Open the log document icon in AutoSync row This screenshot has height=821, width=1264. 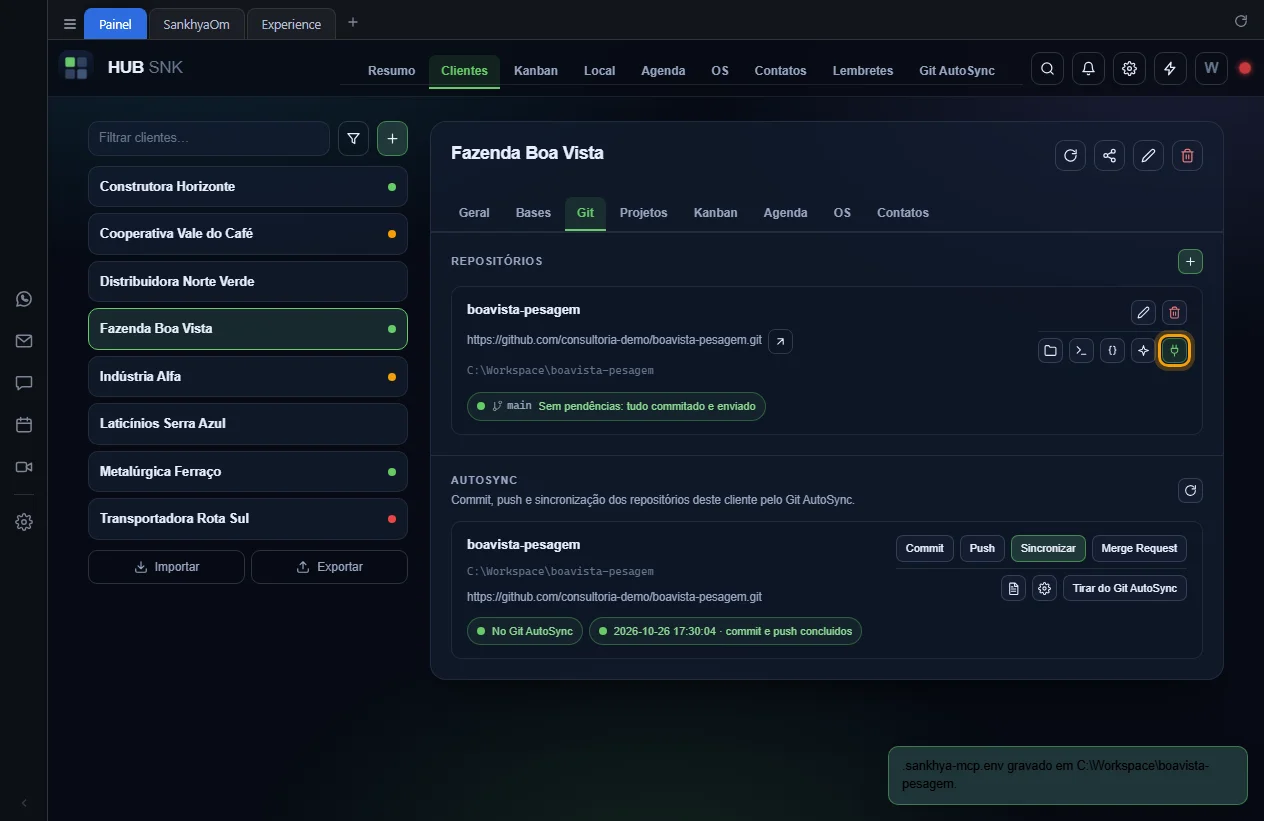tap(1013, 588)
